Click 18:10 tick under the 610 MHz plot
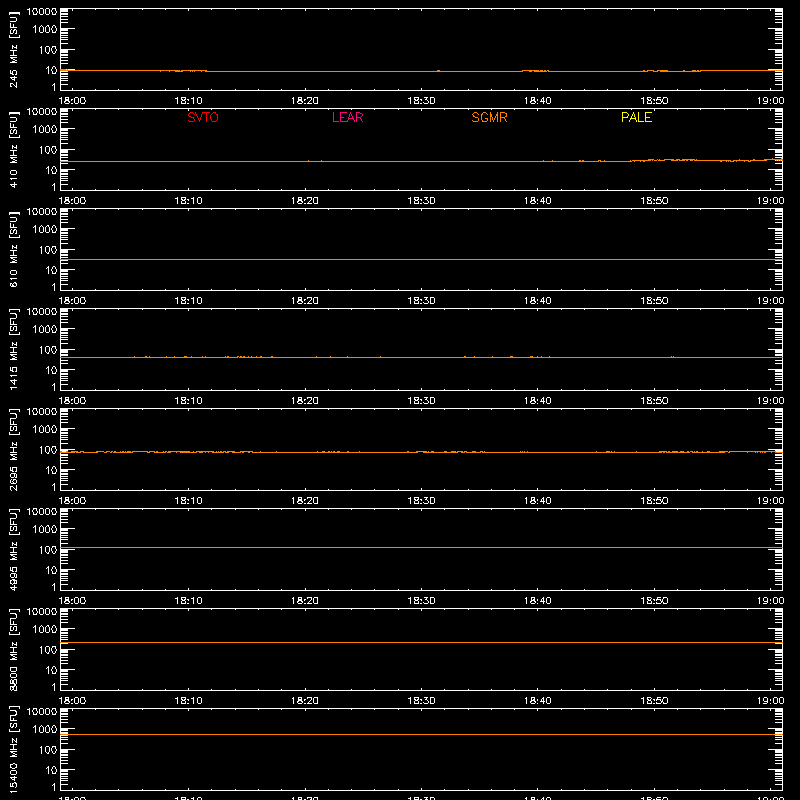 pyautogui.click(x=188, y=301)
